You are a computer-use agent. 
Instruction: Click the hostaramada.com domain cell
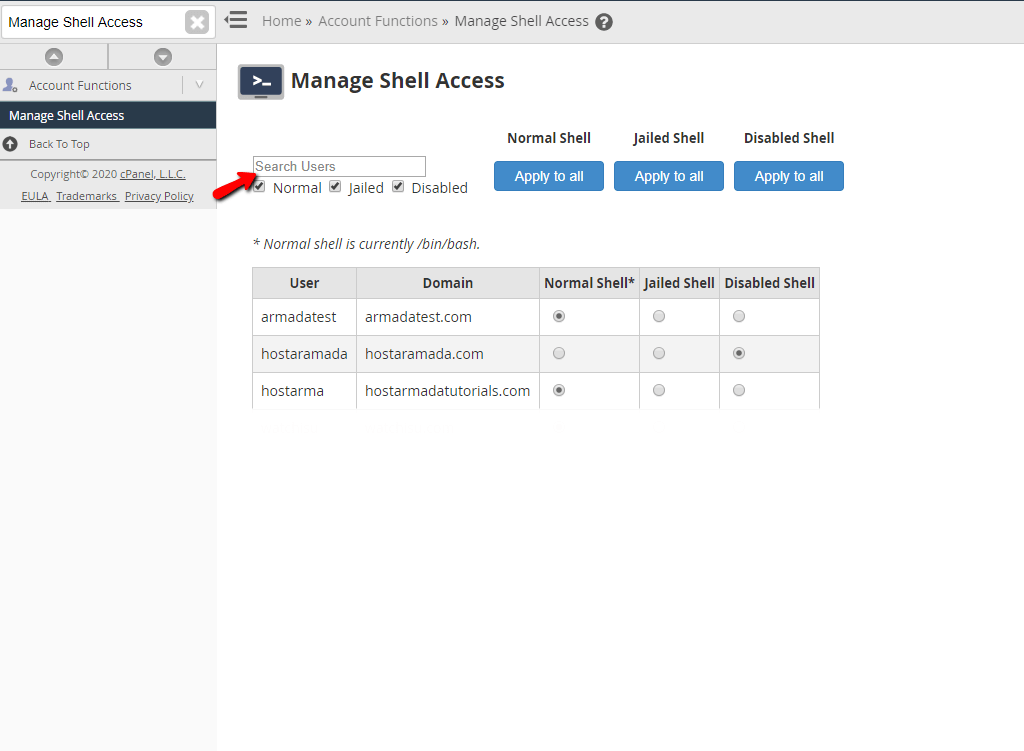tap(447, 354)
